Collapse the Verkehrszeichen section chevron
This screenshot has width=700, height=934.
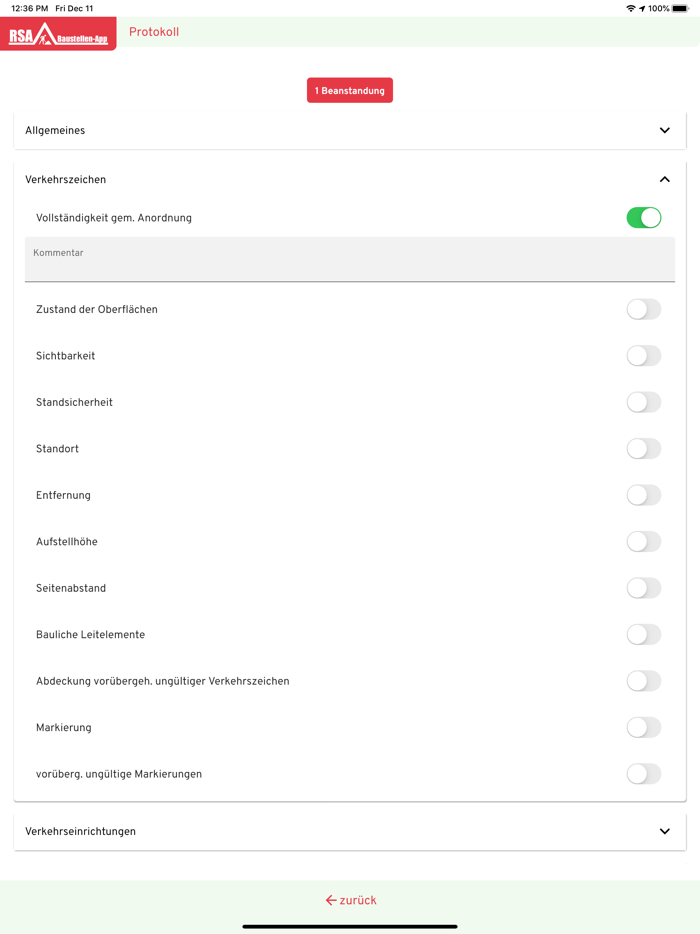click(x=665, y=180)
